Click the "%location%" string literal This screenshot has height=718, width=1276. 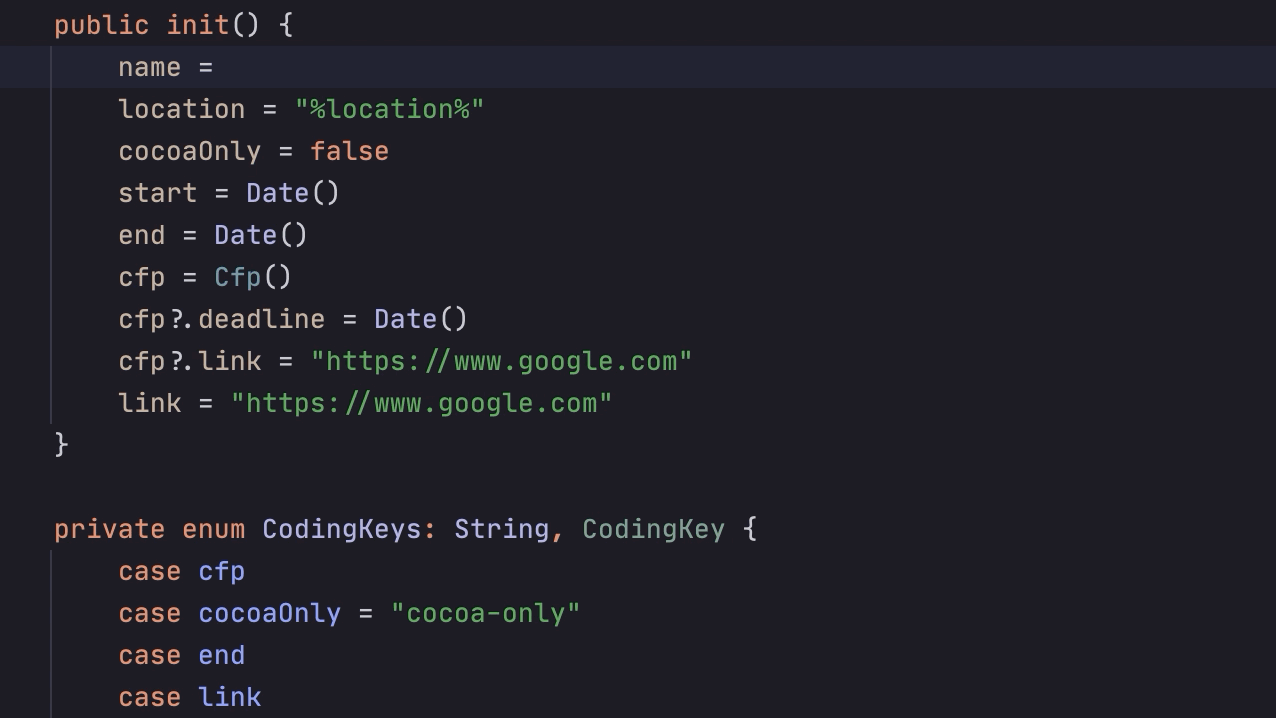(x=390, y=109)
